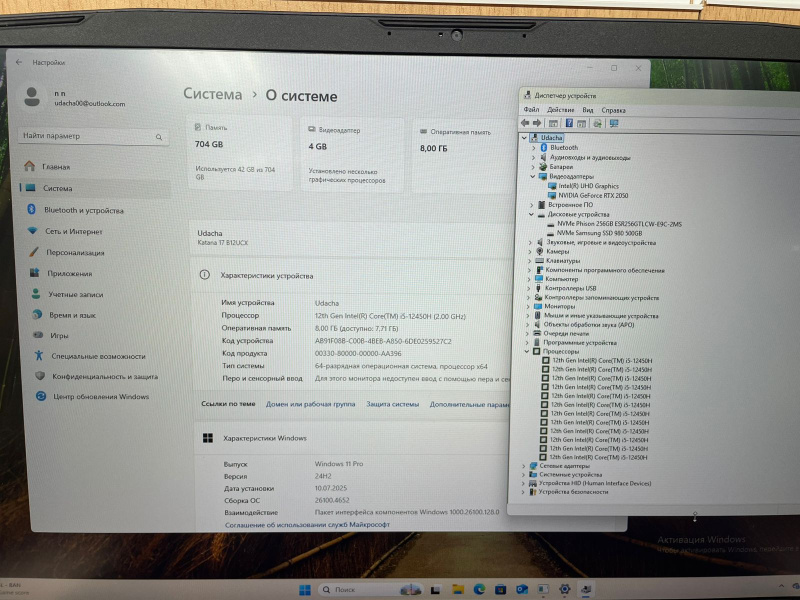Click the search magnifier icon in Settings
This screenshot has width=800, height=600.
pyautogui.click(x=159, y=137)
